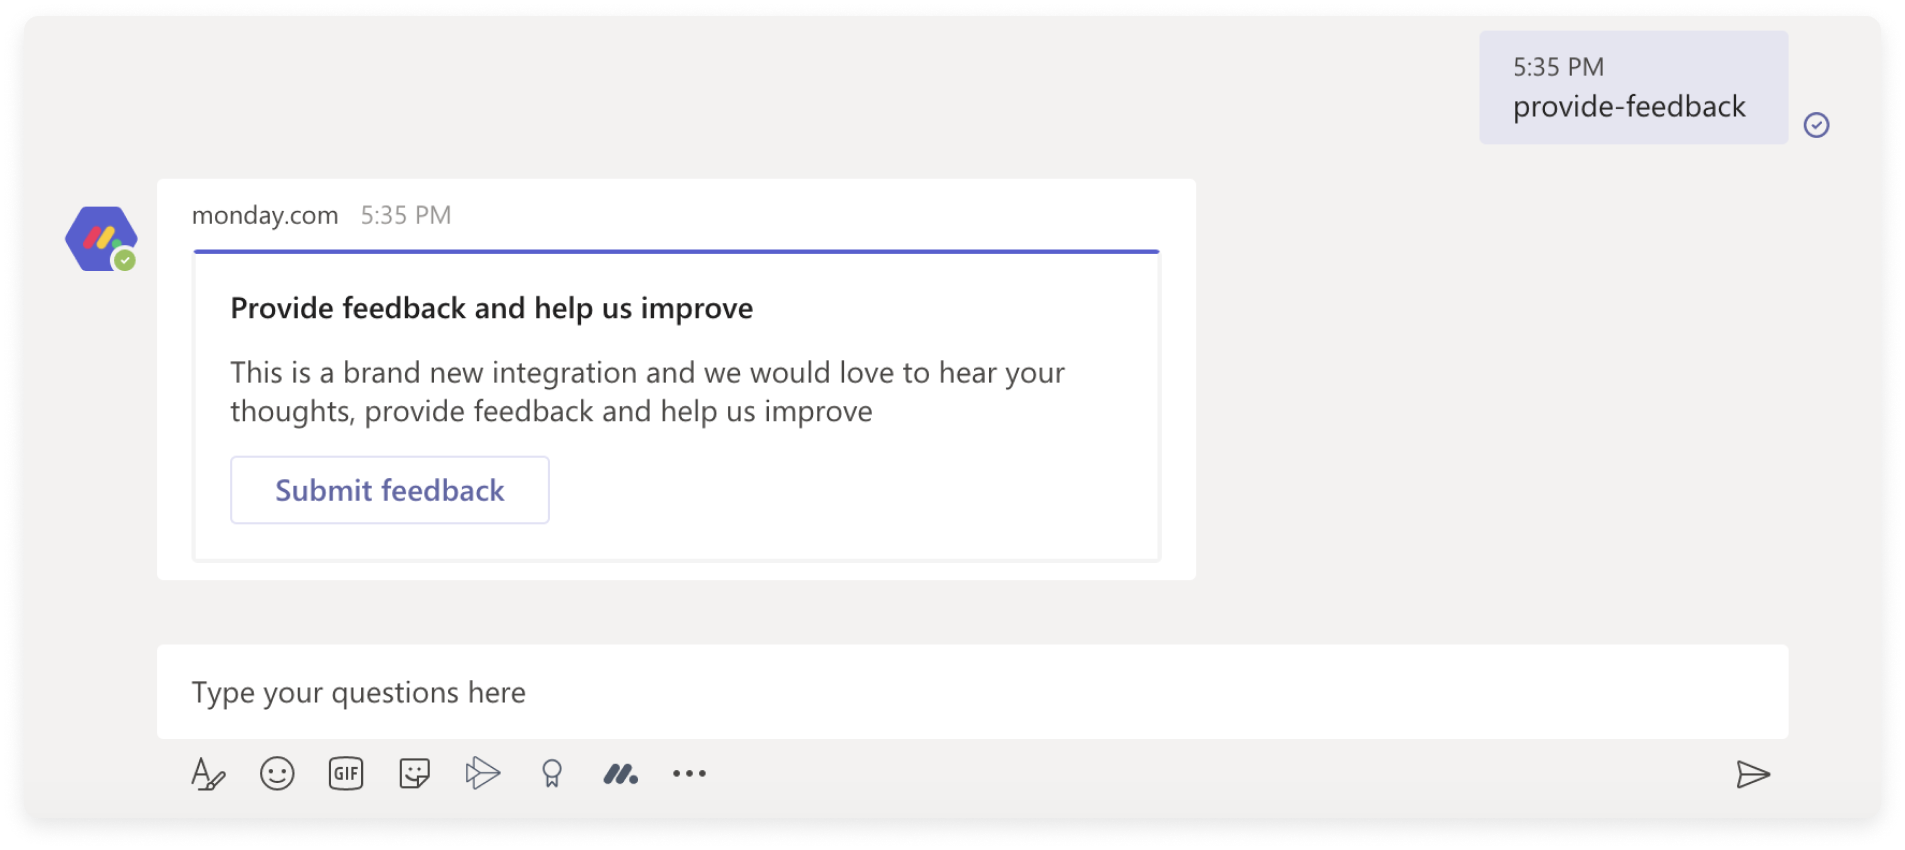The width and height of the screenshot is (1905, 850).
Task: Open the GIF picker
Action: pyautogui.click(x=346, y=774)
